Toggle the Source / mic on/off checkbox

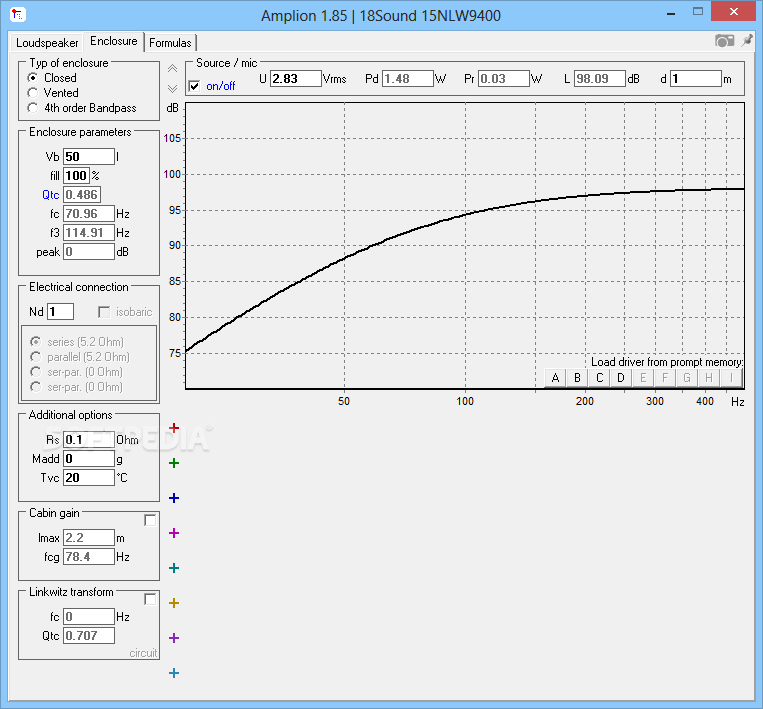pyautogui.click(x=194, y=86)
